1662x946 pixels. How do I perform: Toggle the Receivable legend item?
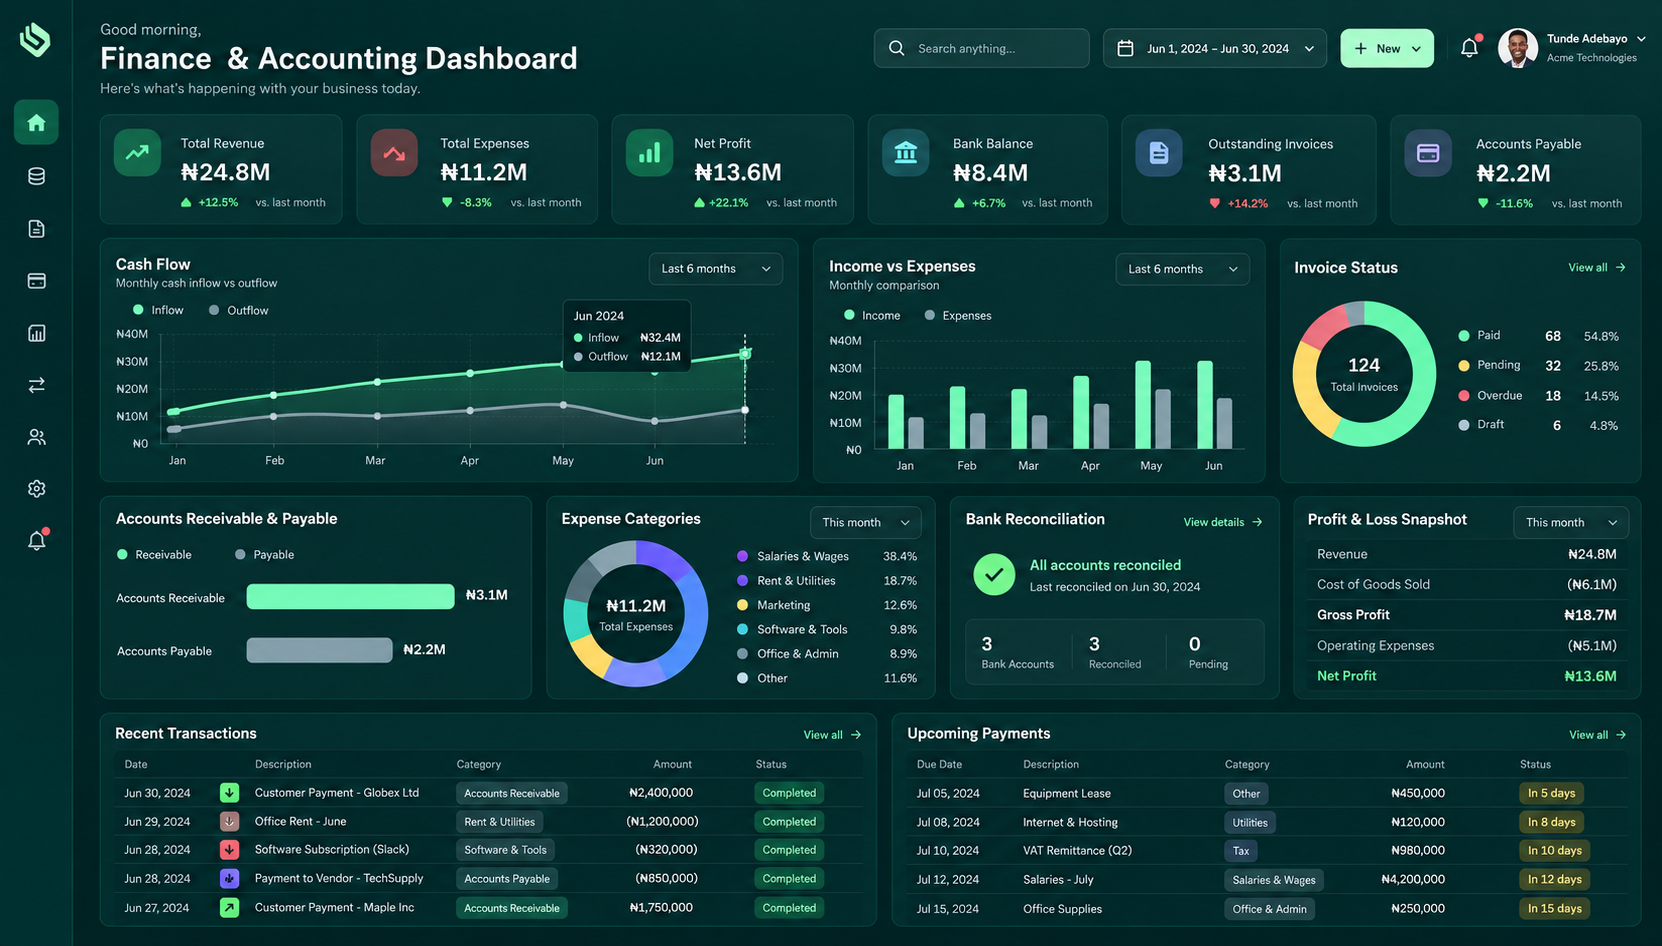[x=154, y=554]
